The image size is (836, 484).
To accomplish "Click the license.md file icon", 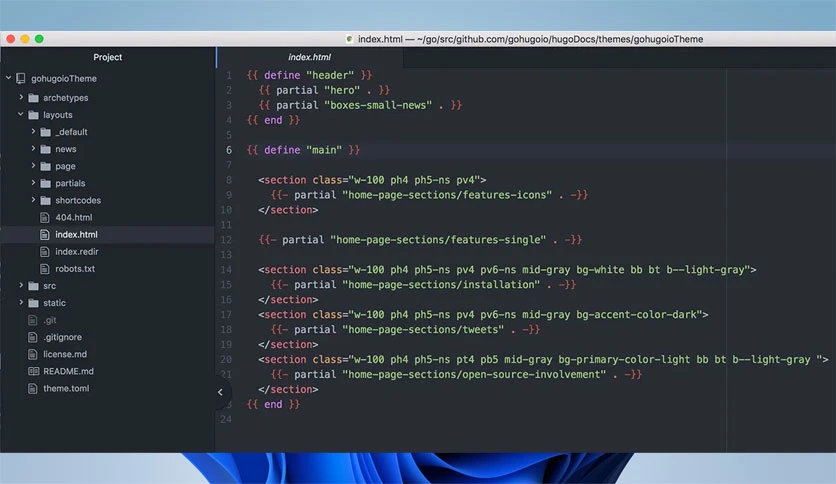I will 33,354.
